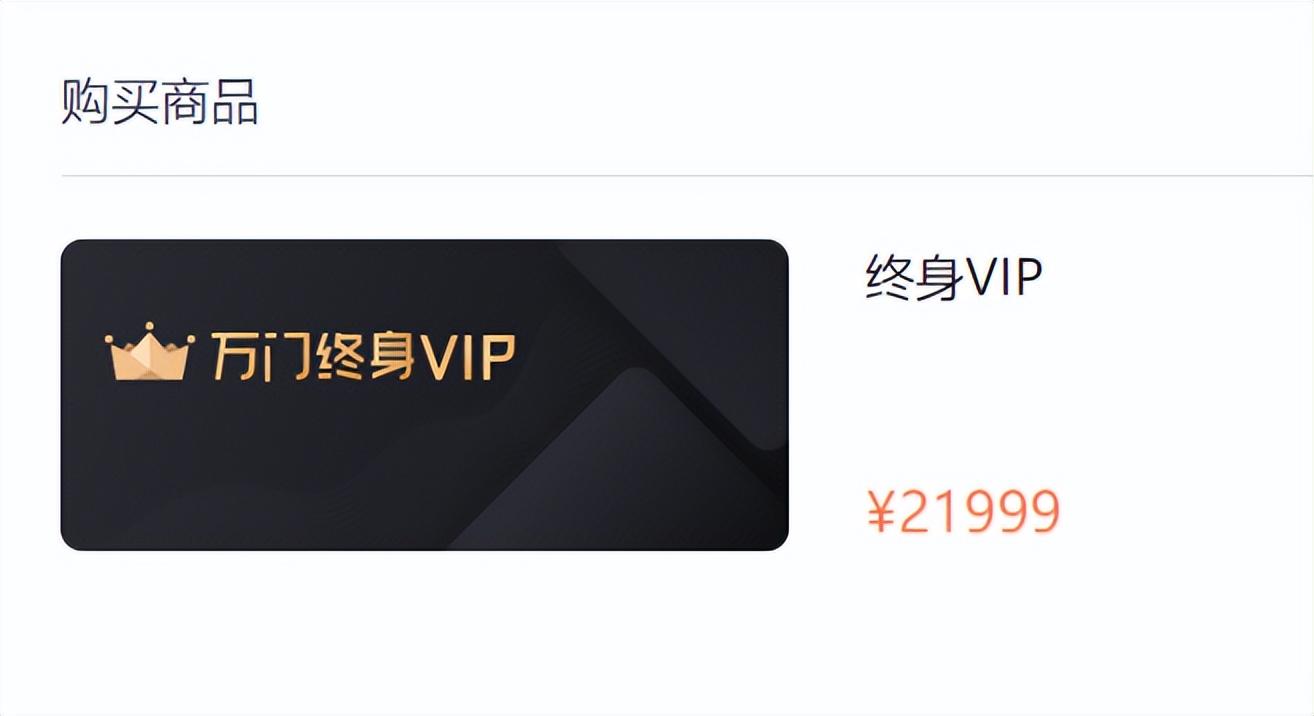Click the 购买商品 section heading

coord(160,102)
